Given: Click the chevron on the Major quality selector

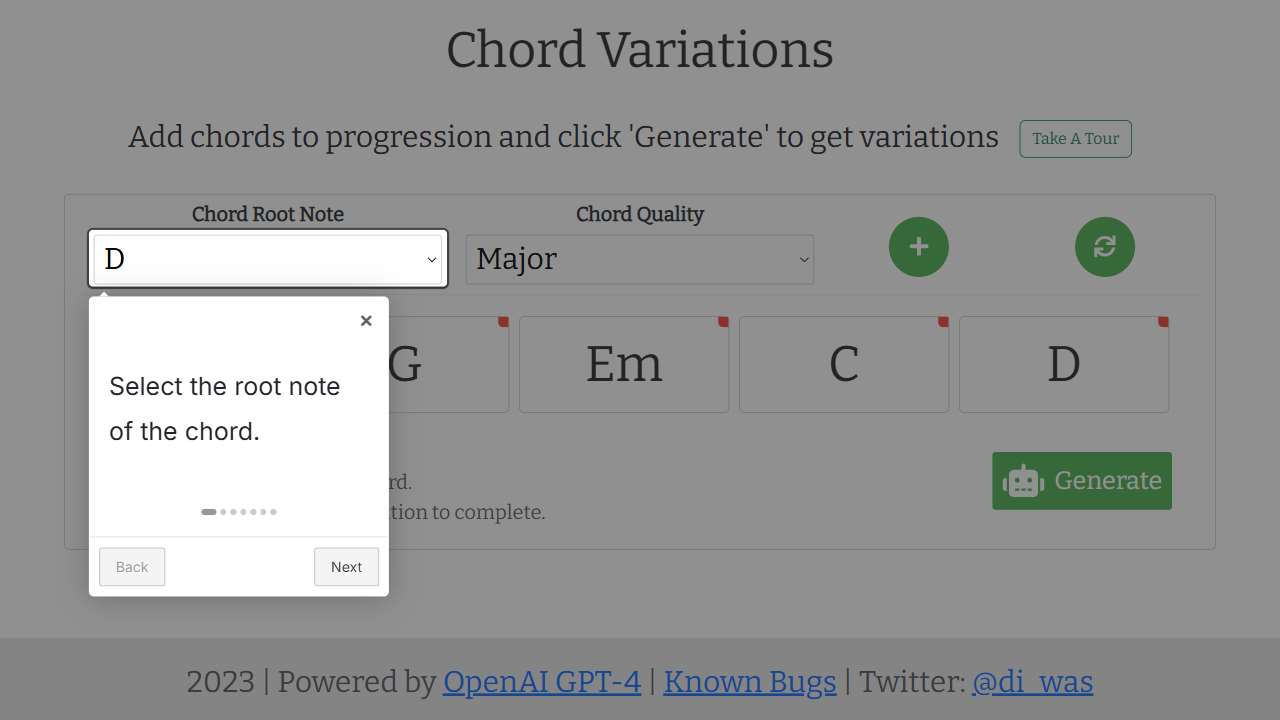Looking at the screenshot, I should coord(805,259).
